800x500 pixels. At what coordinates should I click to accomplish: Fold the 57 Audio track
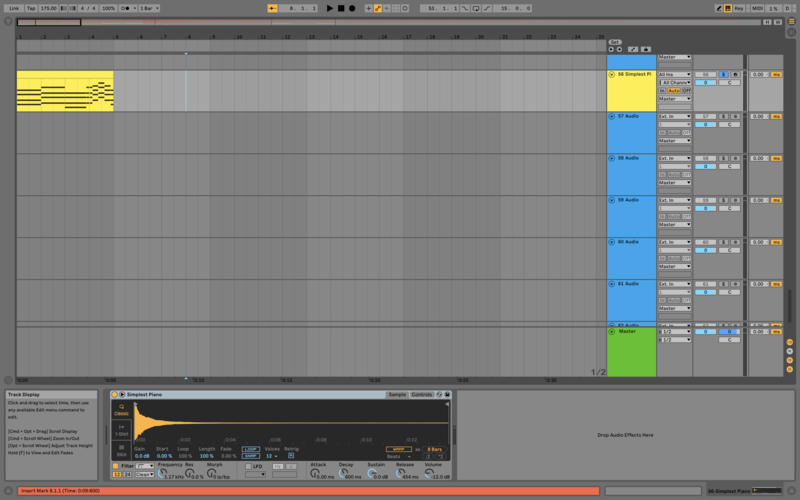612,117
